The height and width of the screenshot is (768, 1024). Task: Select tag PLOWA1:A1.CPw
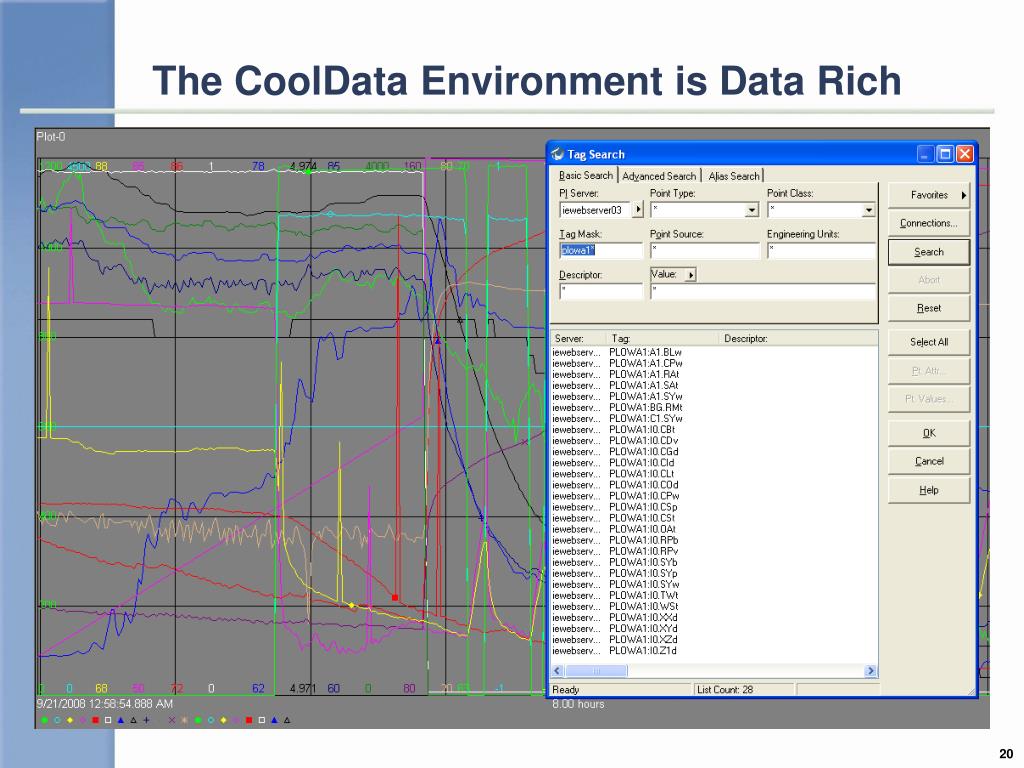(645, 364)
